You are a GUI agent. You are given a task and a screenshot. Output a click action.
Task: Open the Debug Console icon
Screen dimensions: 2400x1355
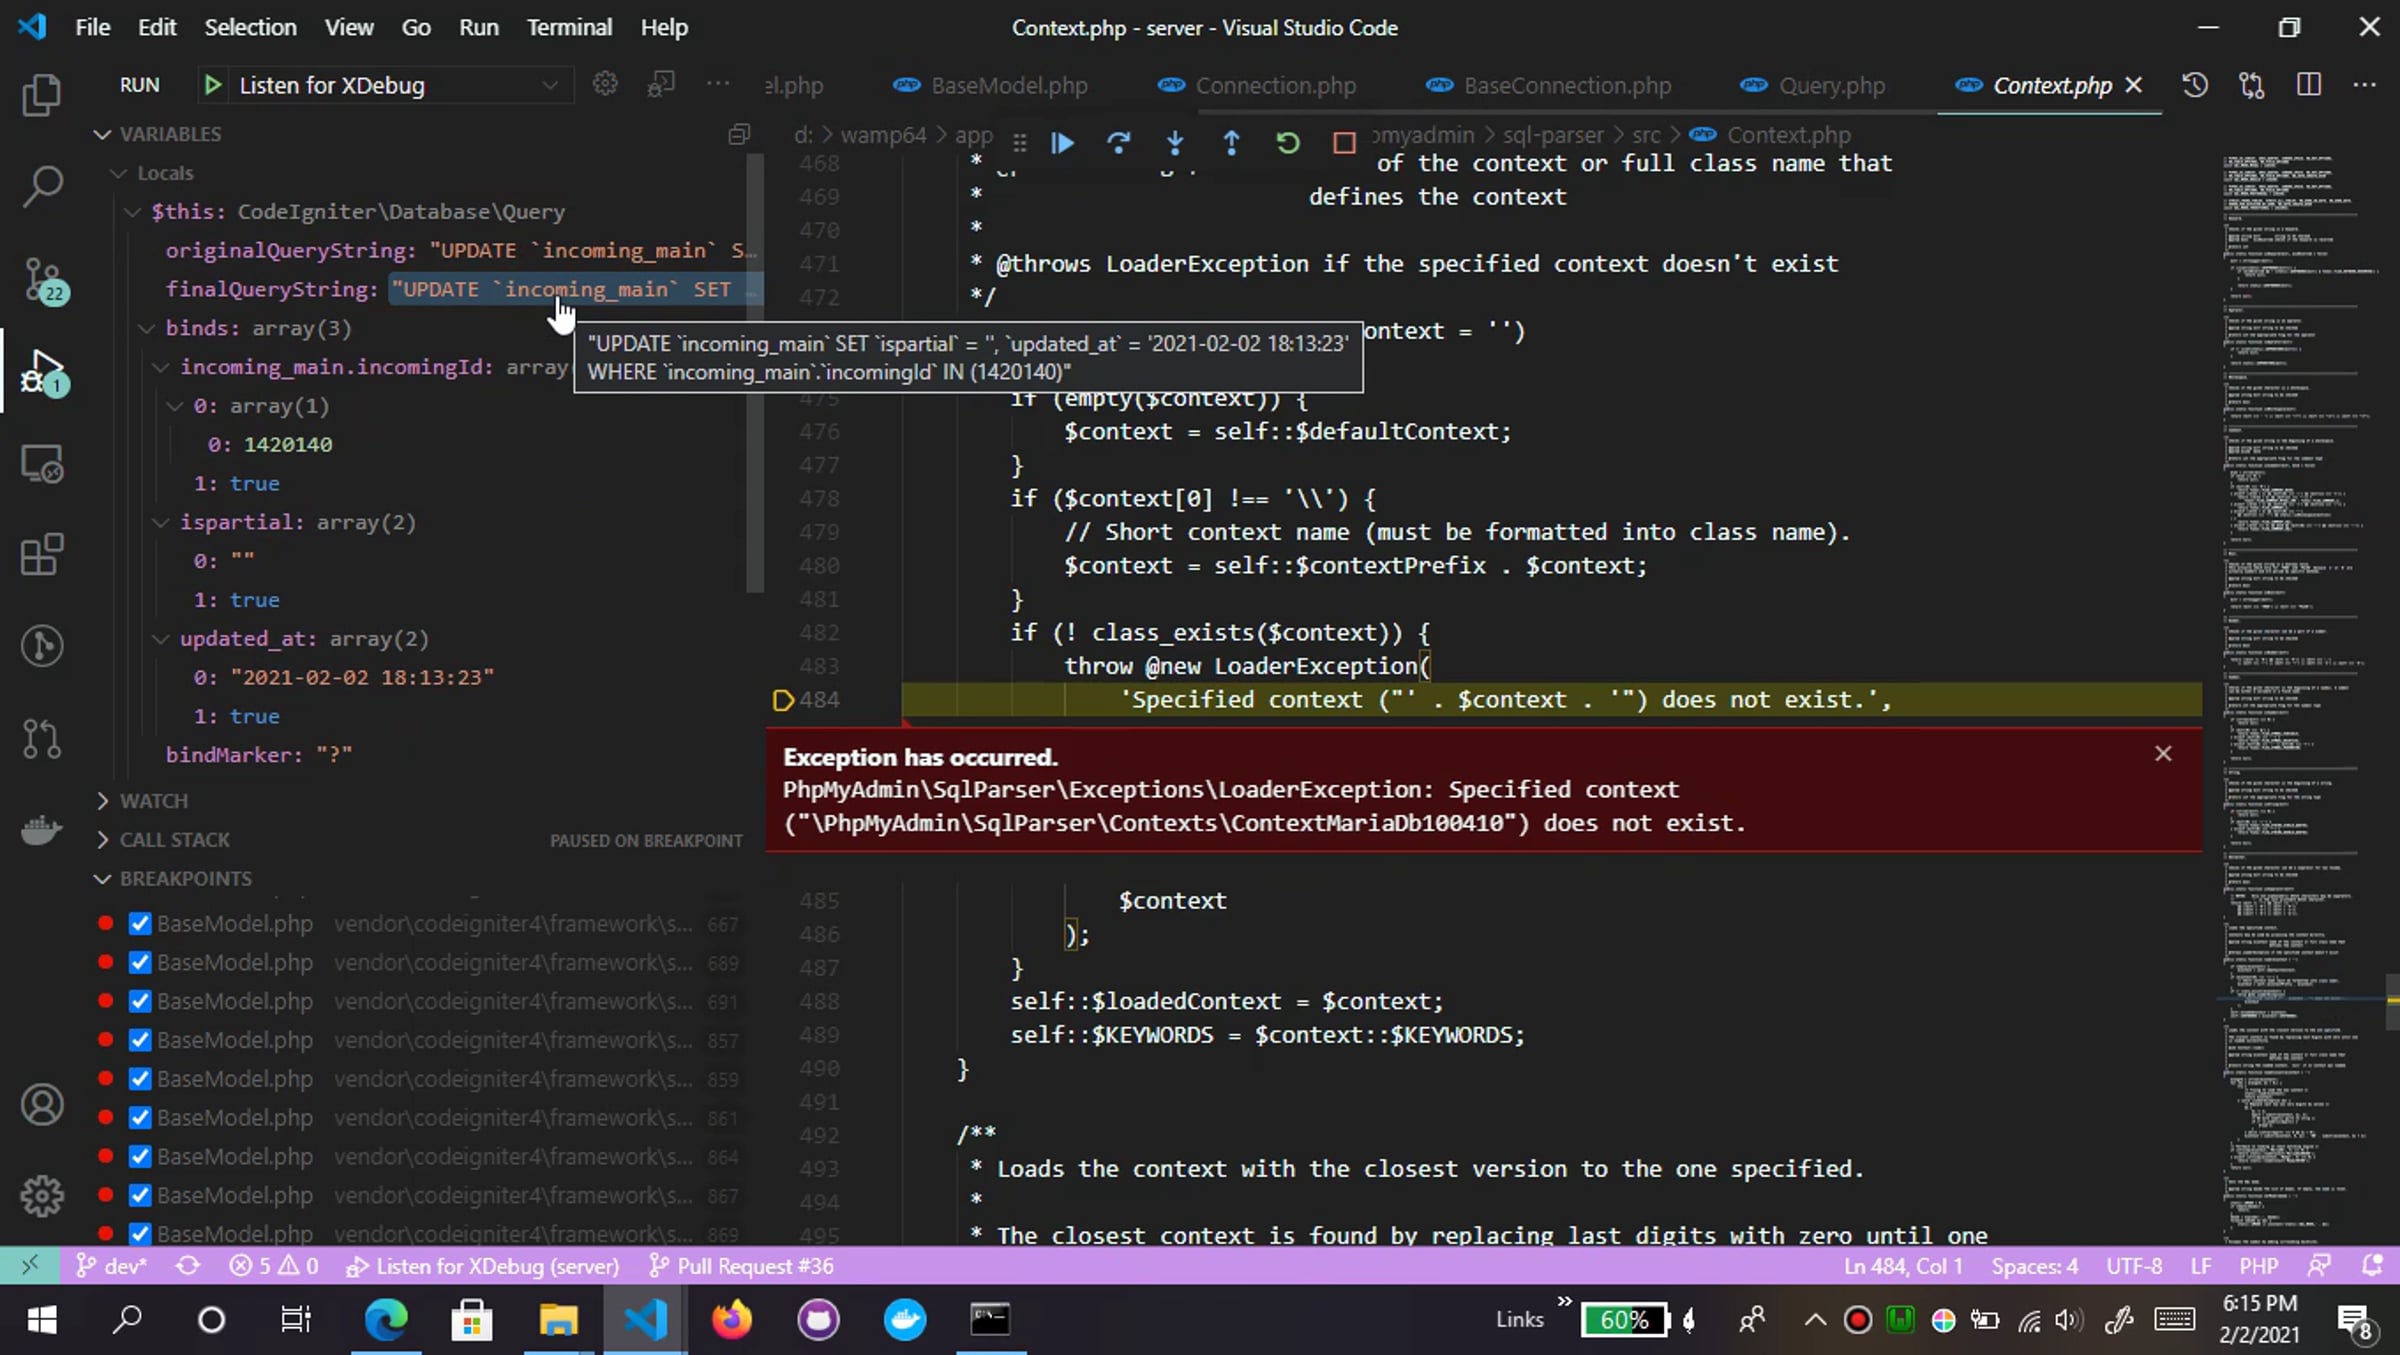click(x=661, y=84)
